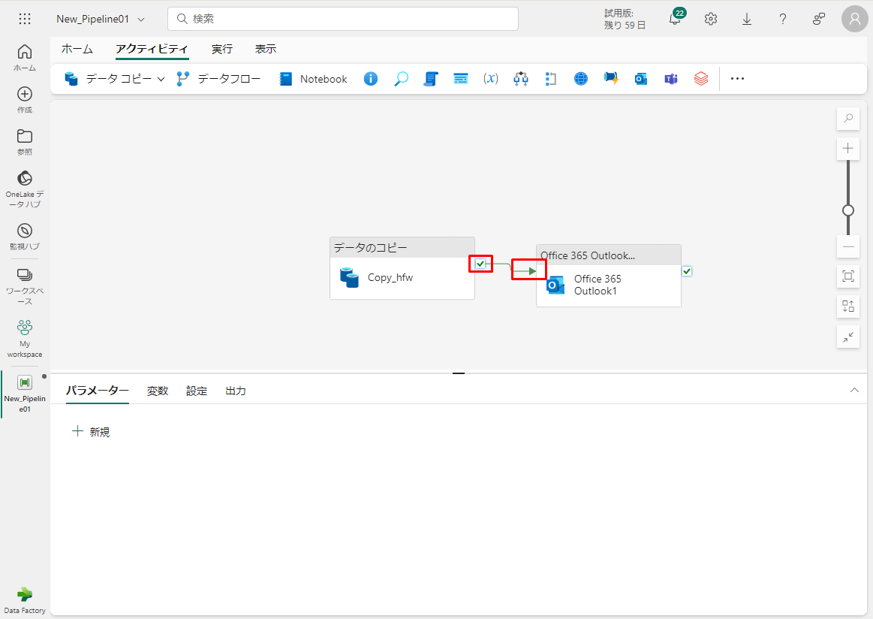873x619 pixels.
Task: Open the 変数 tab in bottom panel
Action: click(x=158, y=391)
